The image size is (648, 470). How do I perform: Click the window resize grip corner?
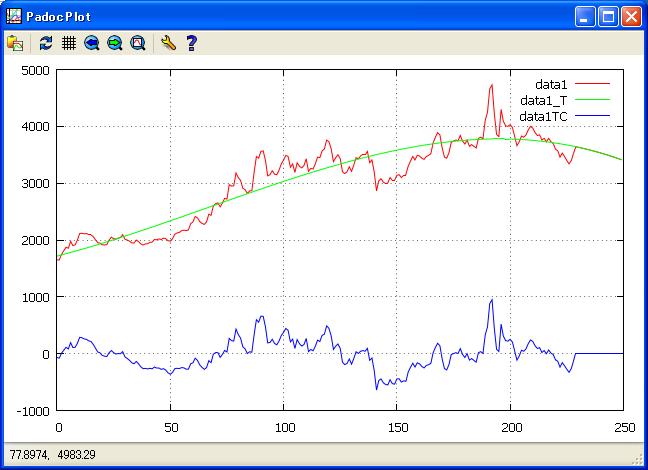pos(639,461)
